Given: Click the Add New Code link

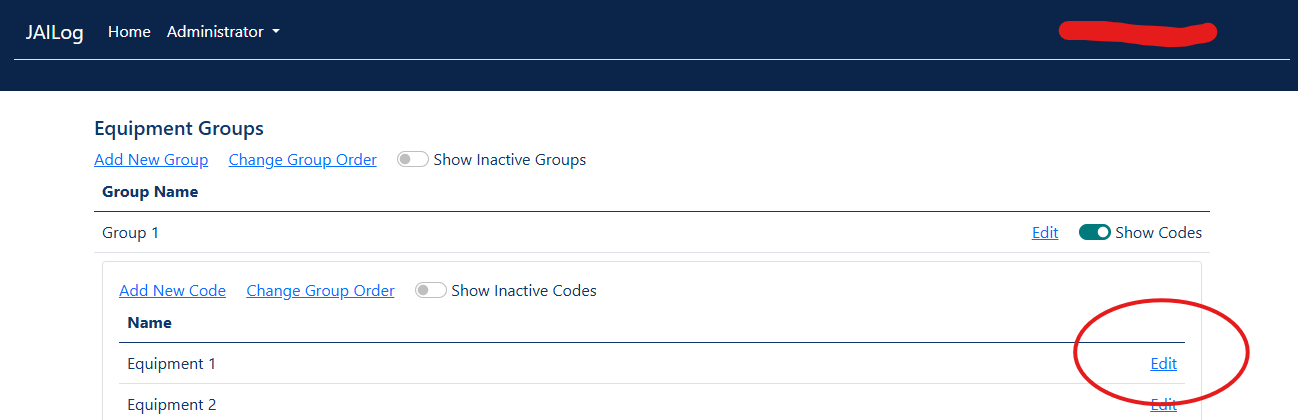Looking at the screenshot, I should [x=172, y=291].
